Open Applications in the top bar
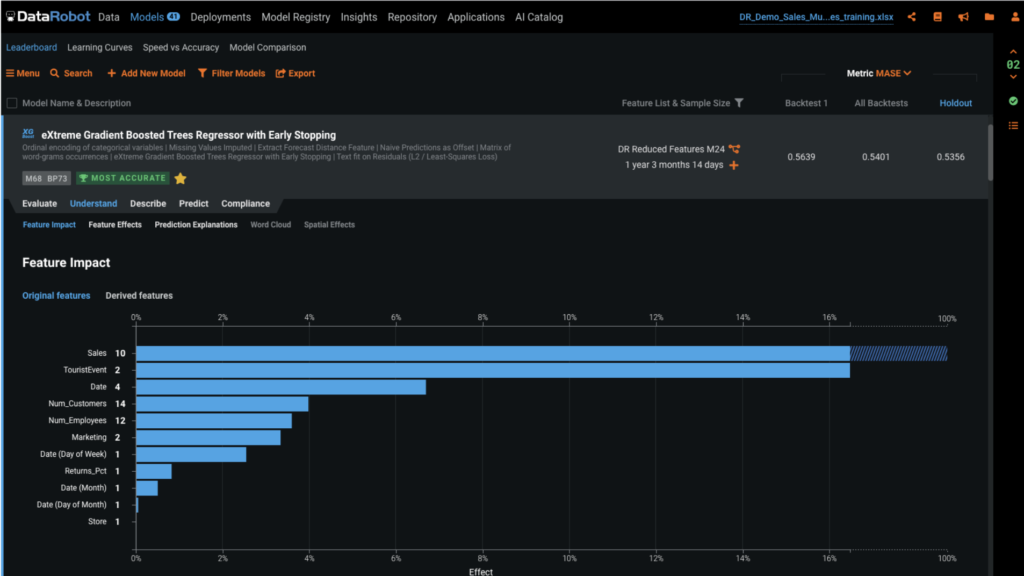The width and height of the screenshot is (1024, 576). click(475, 17)
